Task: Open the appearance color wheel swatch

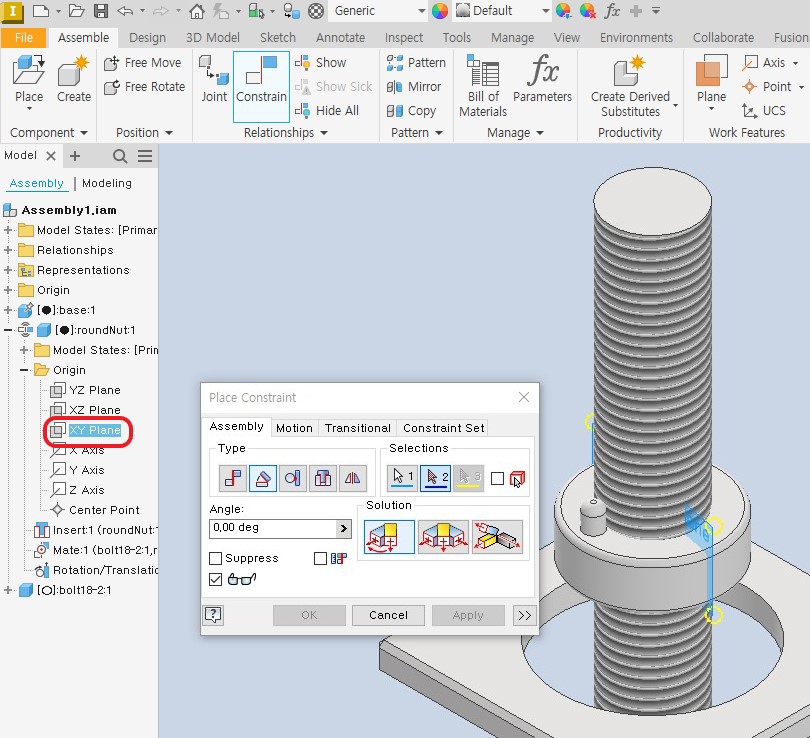Action: (440, 11)
